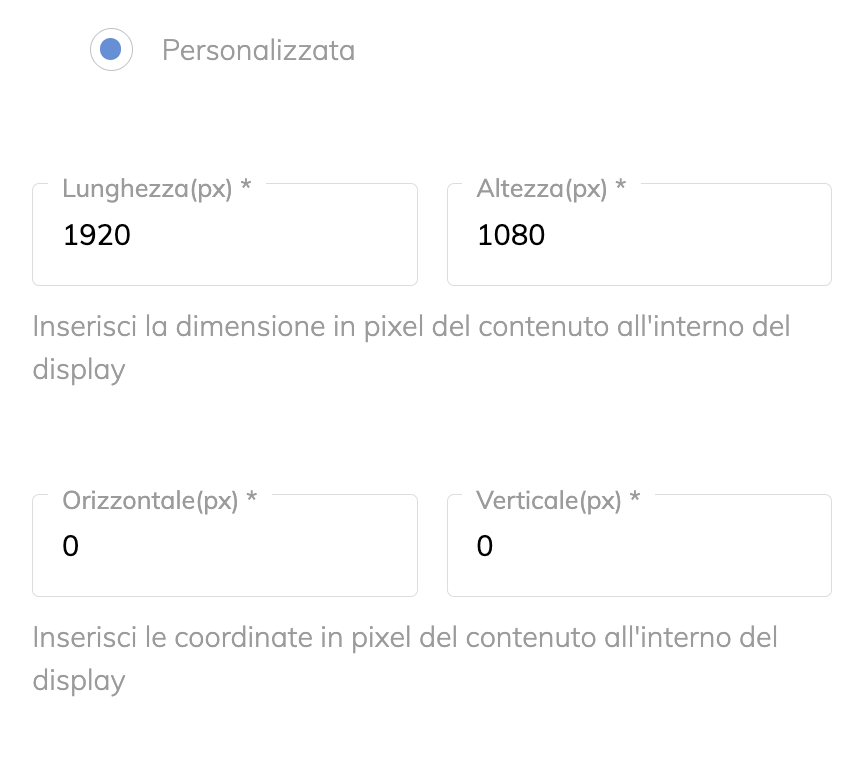Click the asterisk beside Verticale(px)
Image resolution: width=868 pixels, height=758 pixels.
click(635, 496)
